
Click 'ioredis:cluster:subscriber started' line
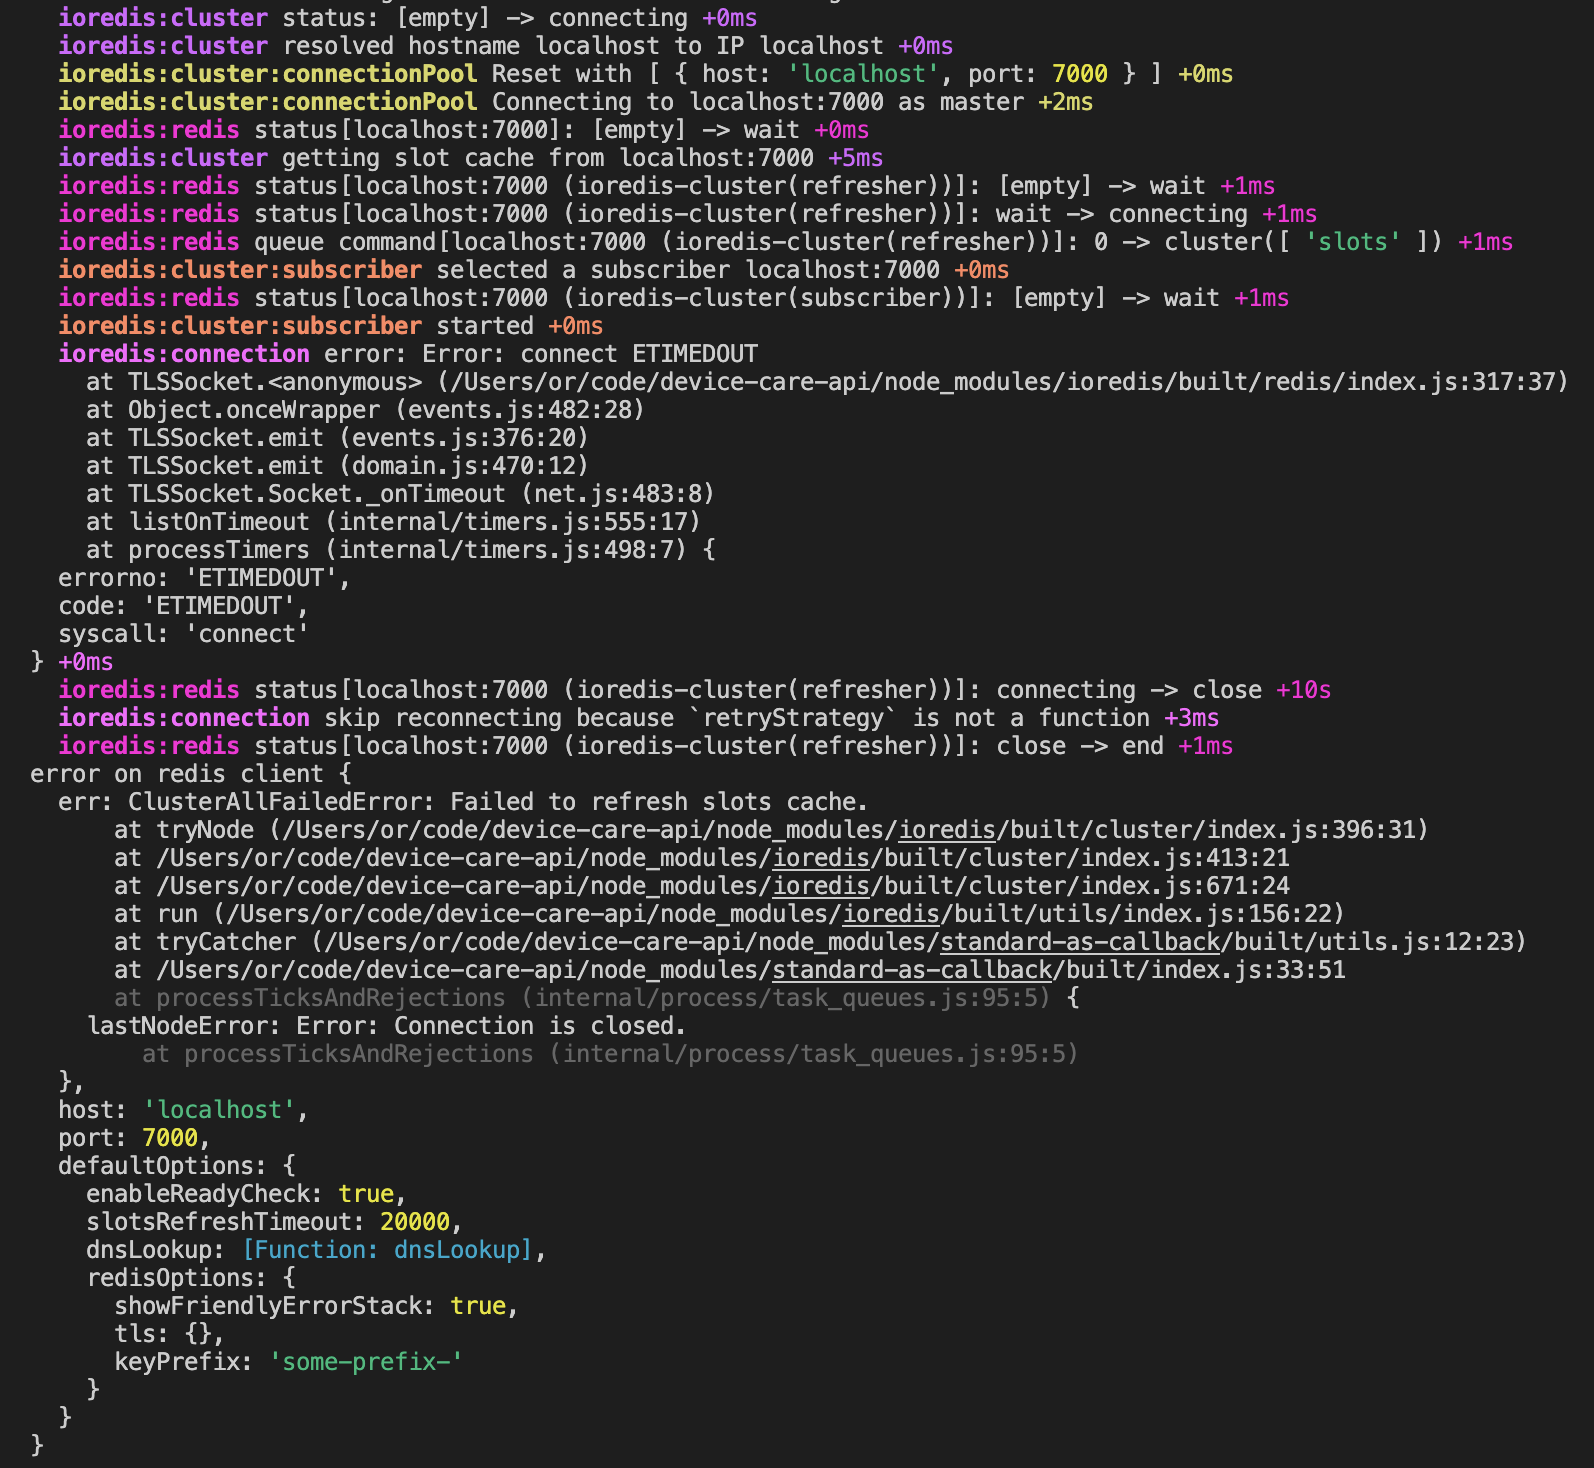pos(331,326)
